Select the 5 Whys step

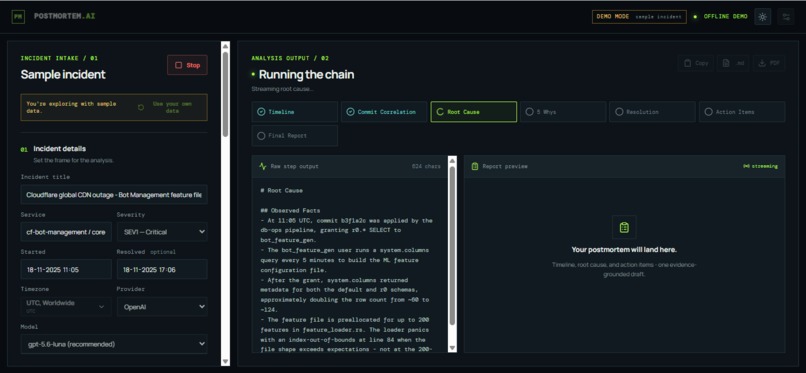point(563,111)
